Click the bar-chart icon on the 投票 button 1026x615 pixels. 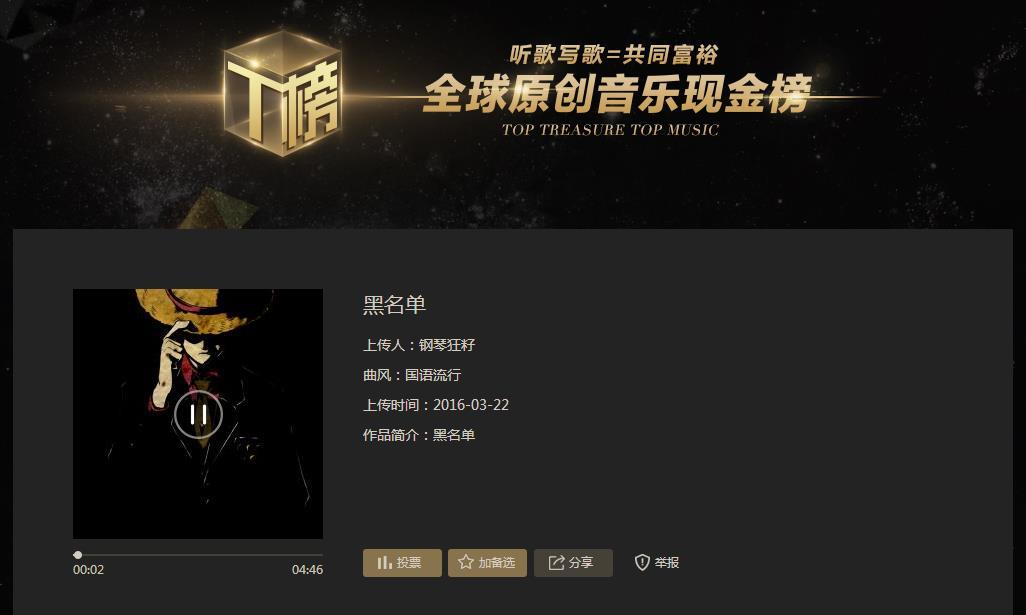point(385,563)
